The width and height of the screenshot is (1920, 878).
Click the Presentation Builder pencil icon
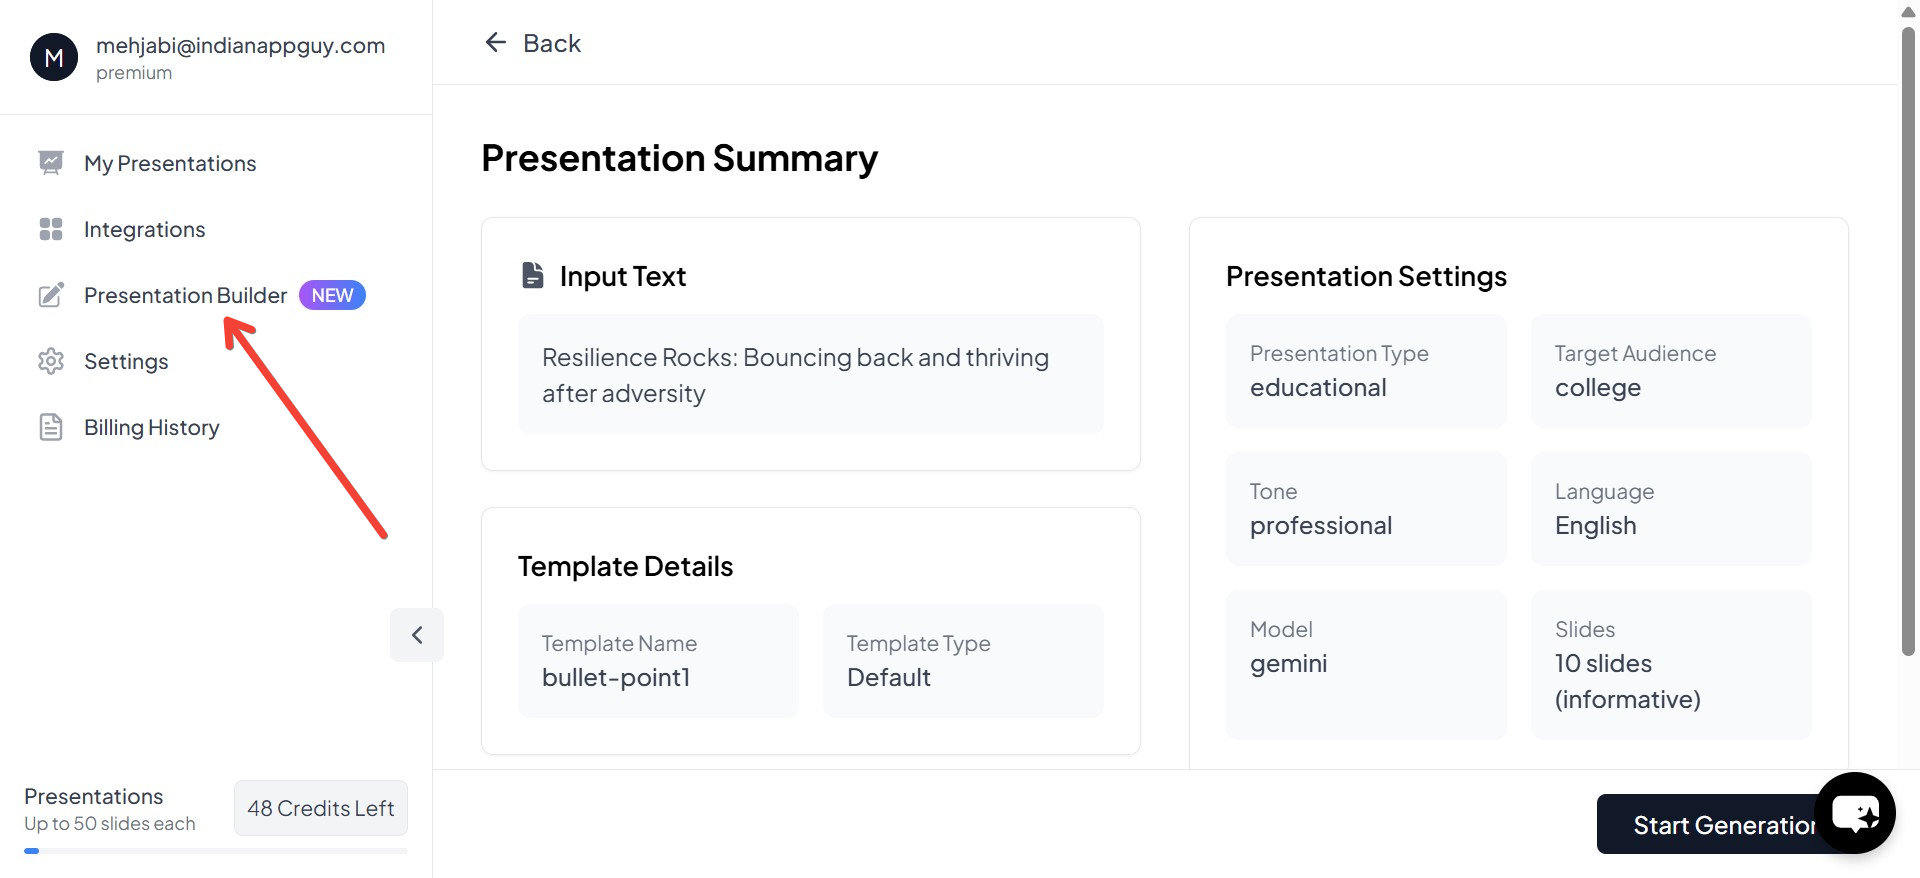coord(51,295)
